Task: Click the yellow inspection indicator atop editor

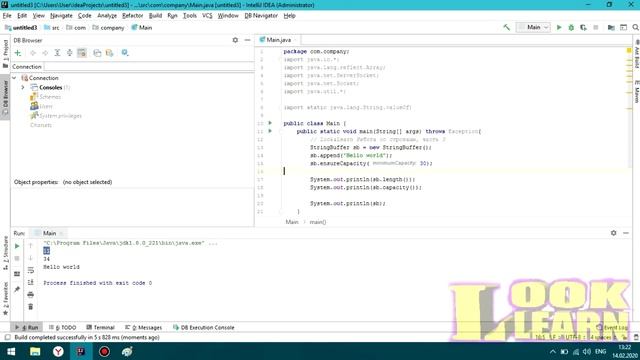Action: pyautogui.click(x=629, y=51)
